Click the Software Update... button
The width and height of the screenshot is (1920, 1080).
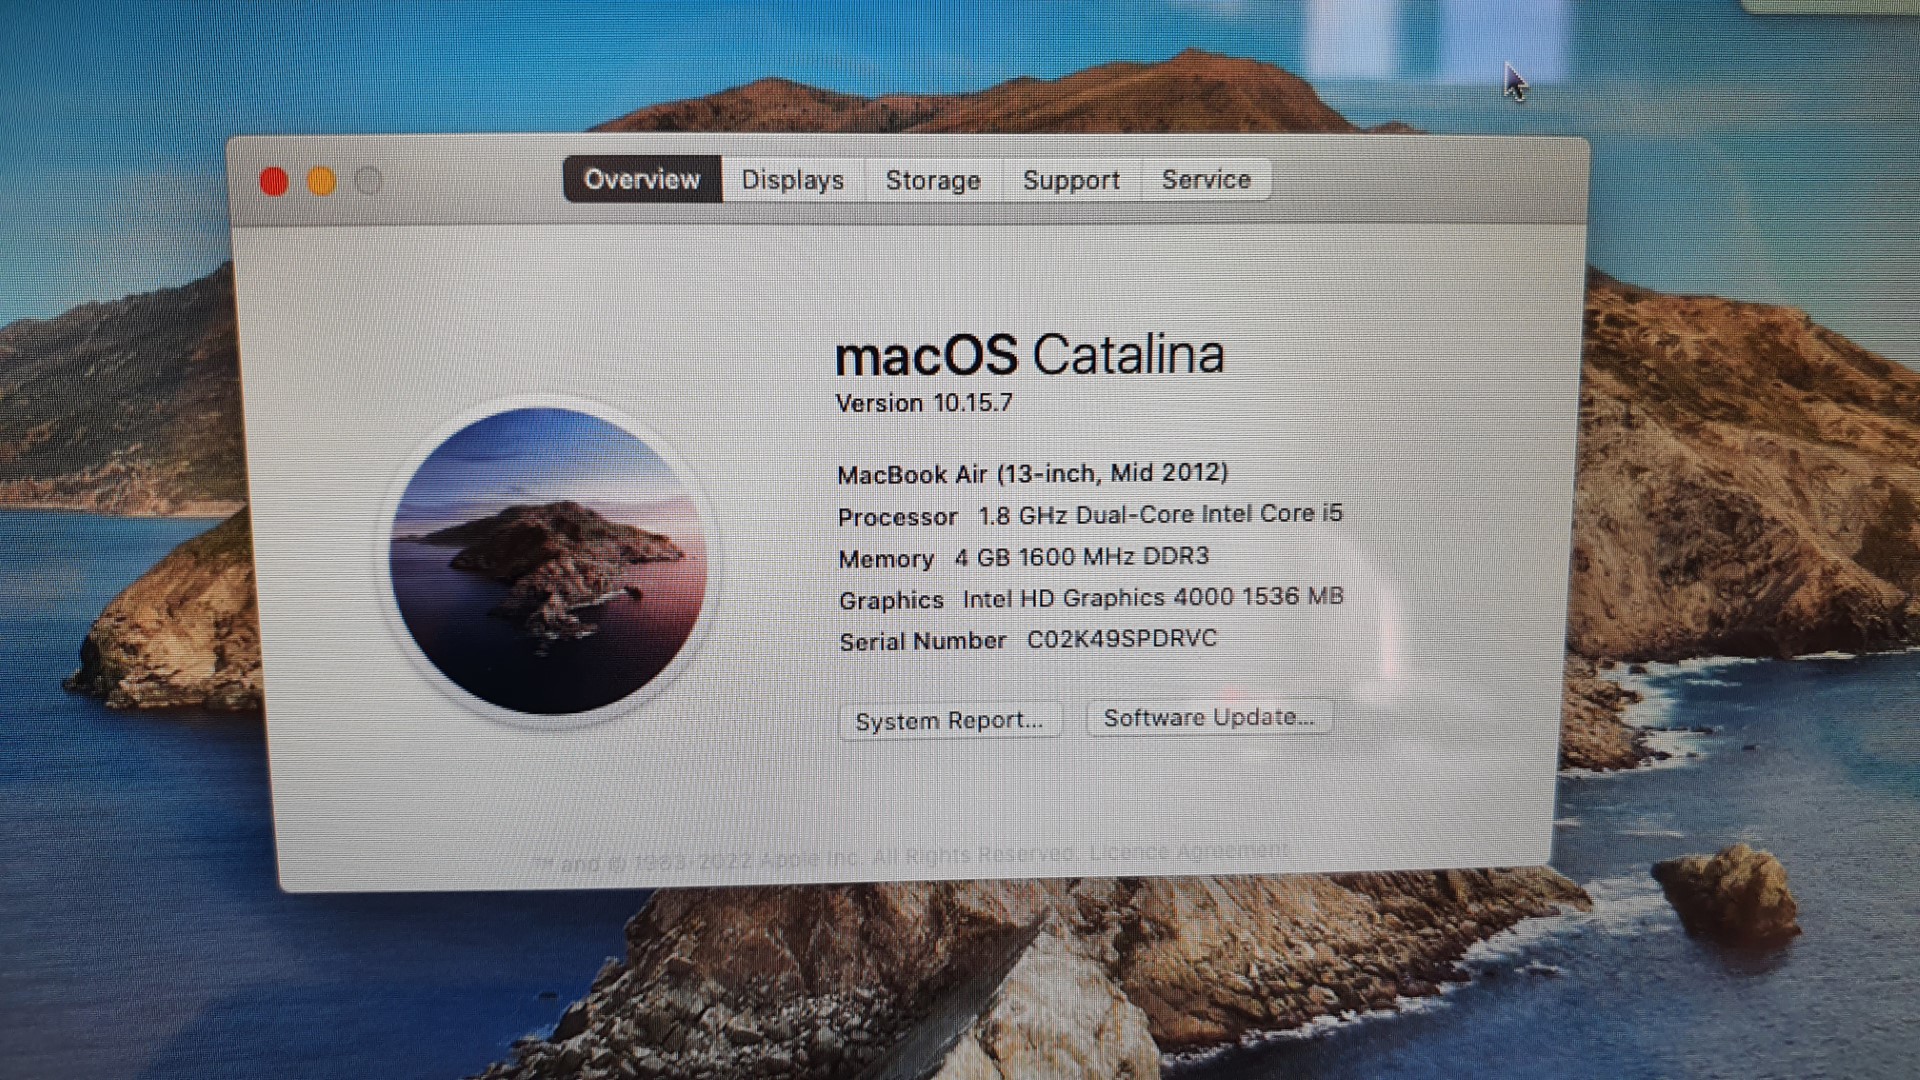1209,718
